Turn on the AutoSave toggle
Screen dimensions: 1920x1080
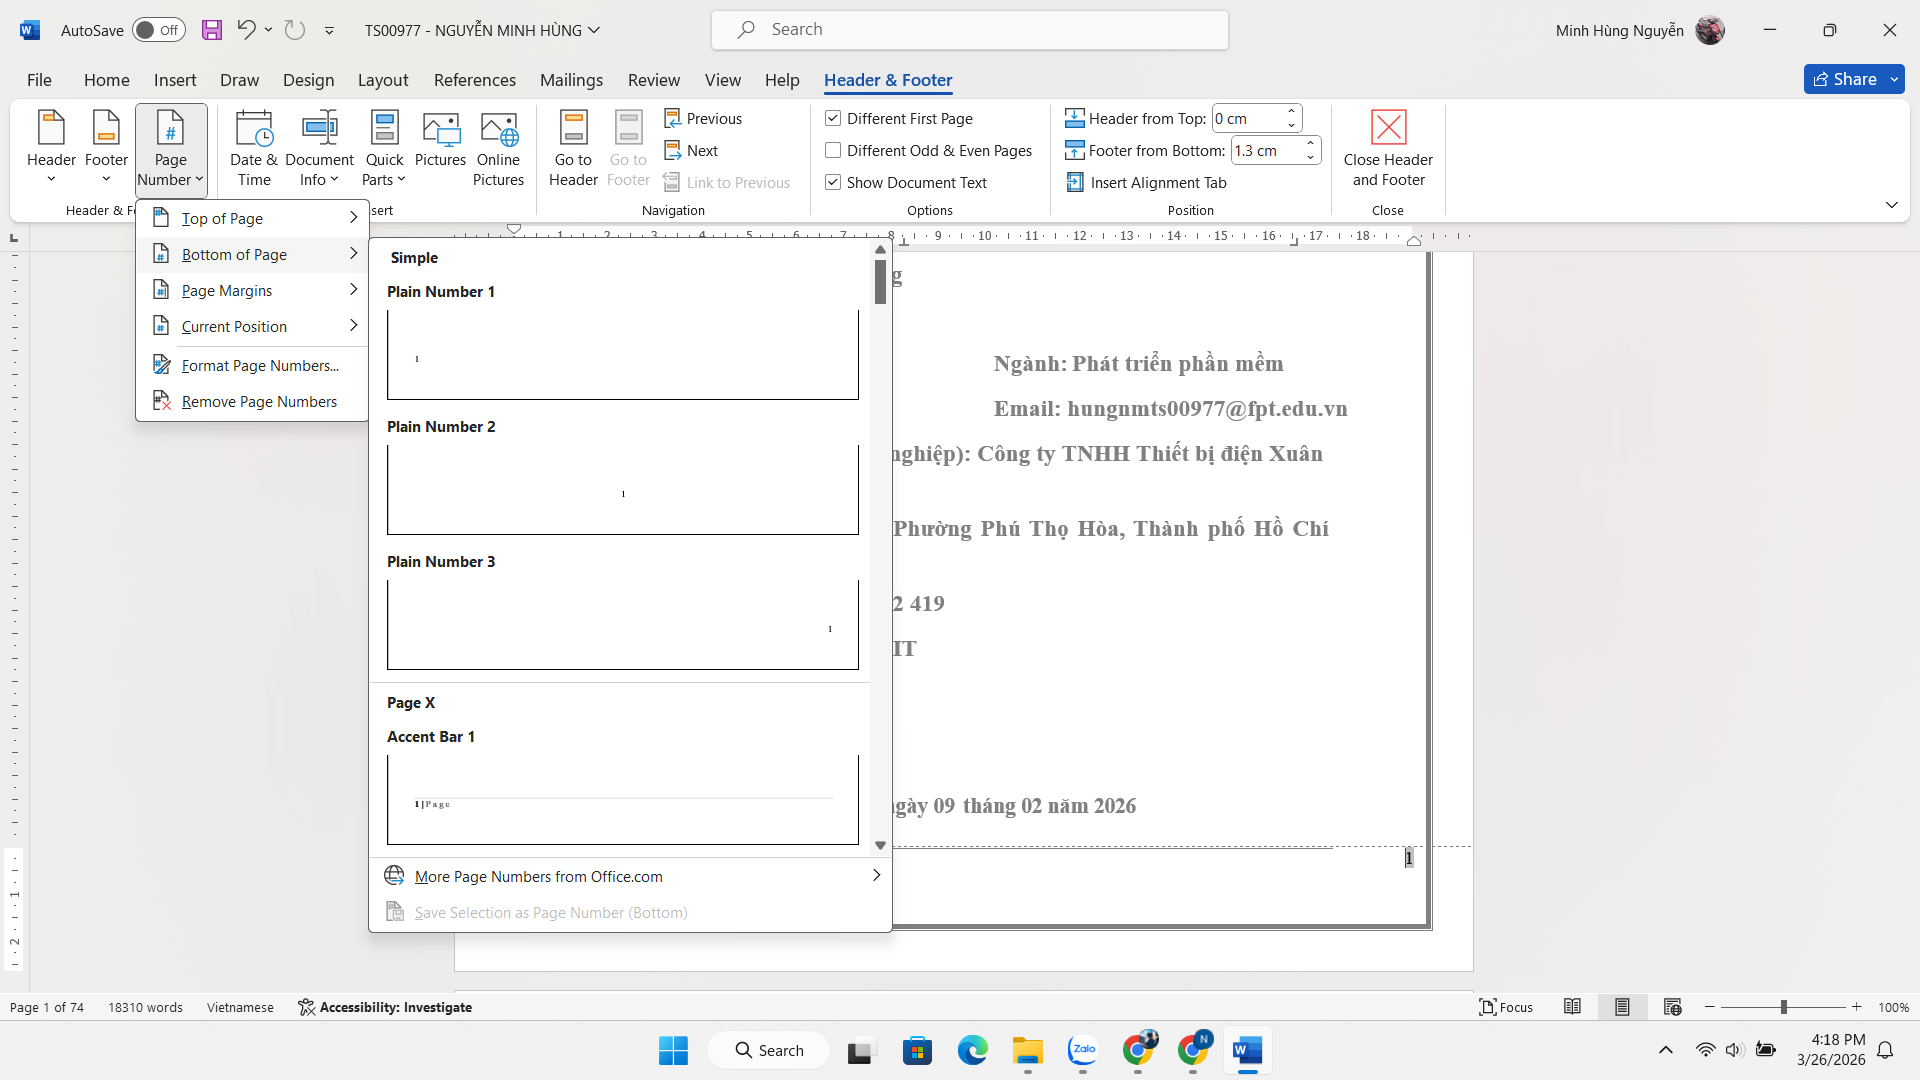coord(159,30)
